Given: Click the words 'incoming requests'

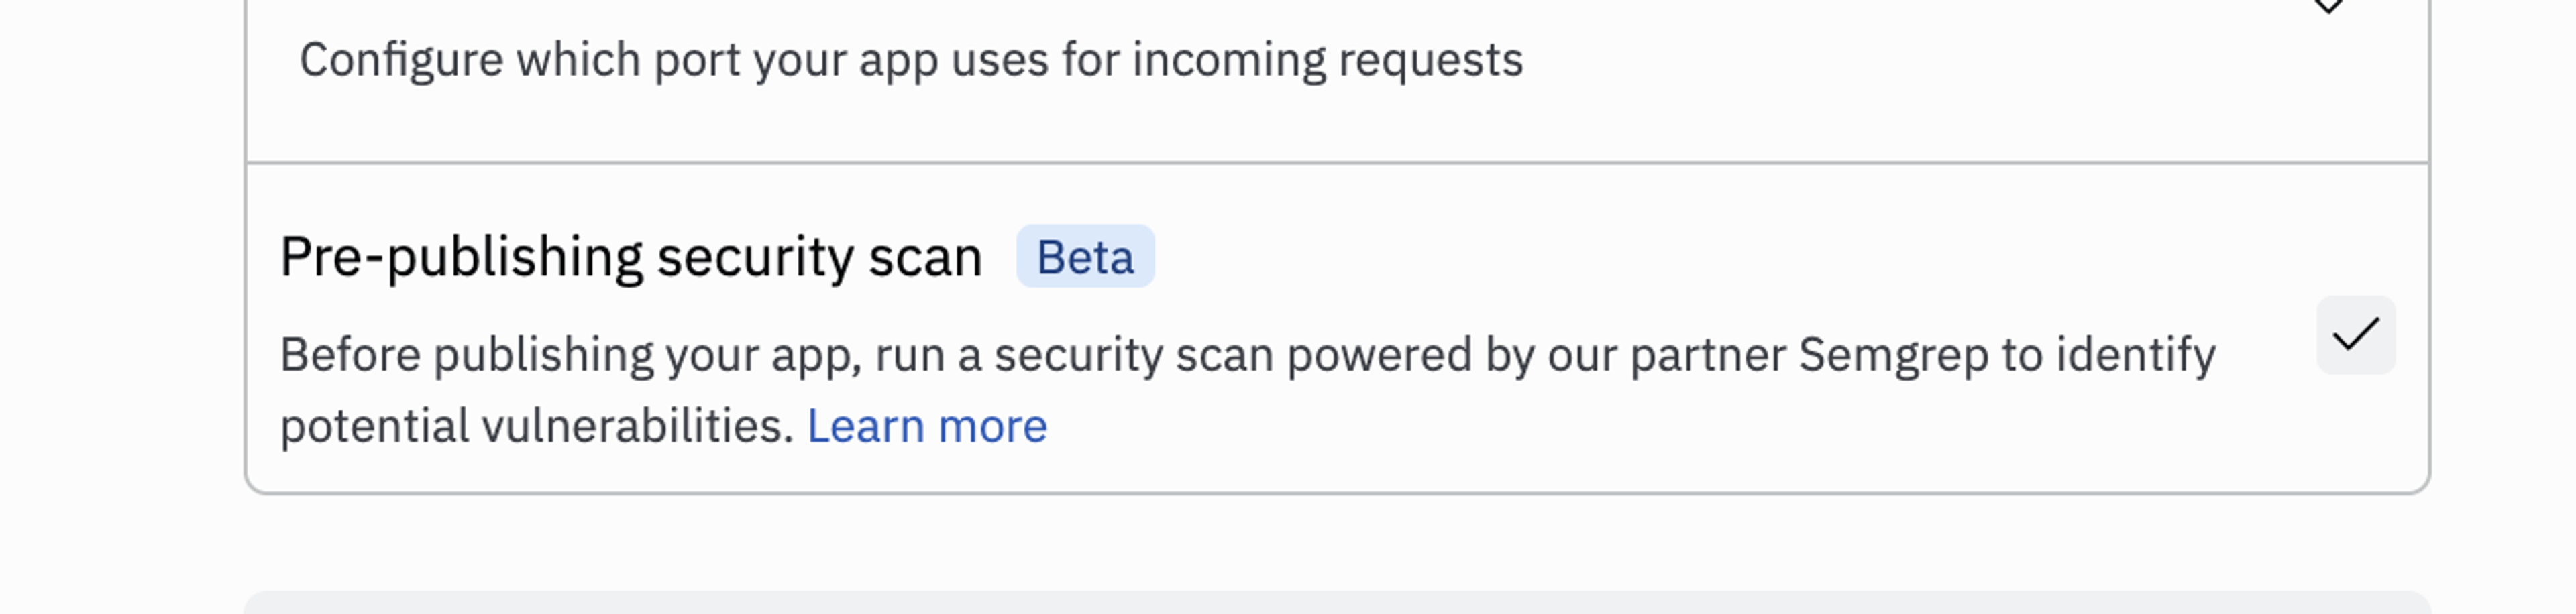Looking at the screenshot, I should coord(1327,60).
